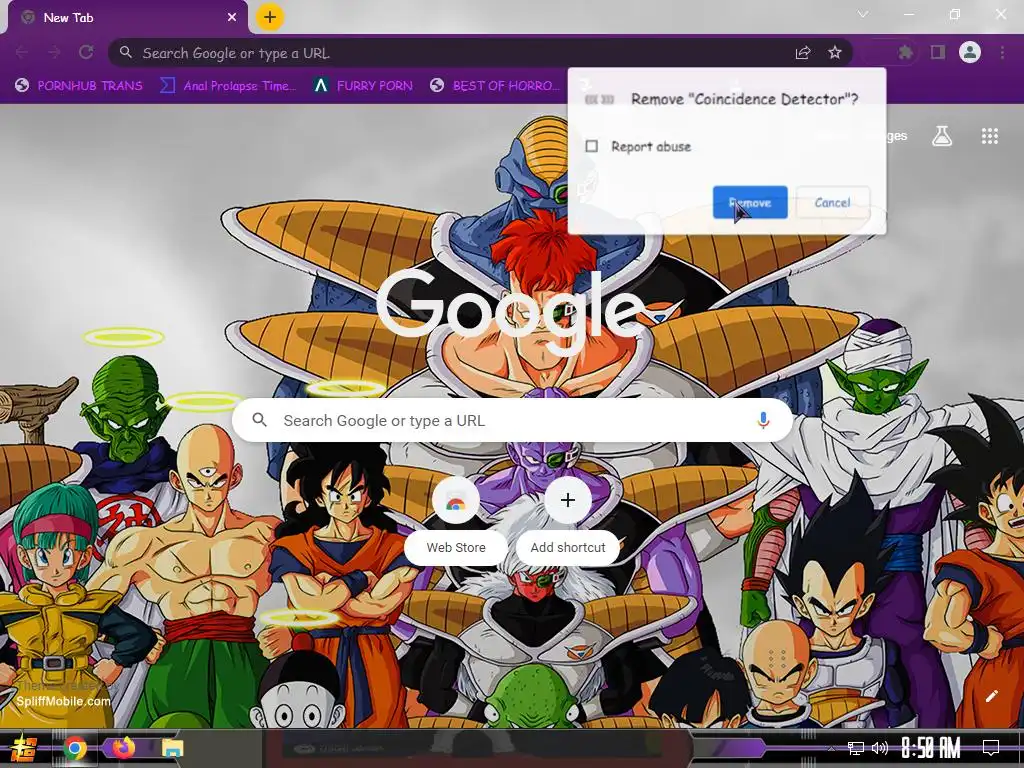
Task: Open the Windows Start button
Action: pyautogui.click(x=24, y=748)
